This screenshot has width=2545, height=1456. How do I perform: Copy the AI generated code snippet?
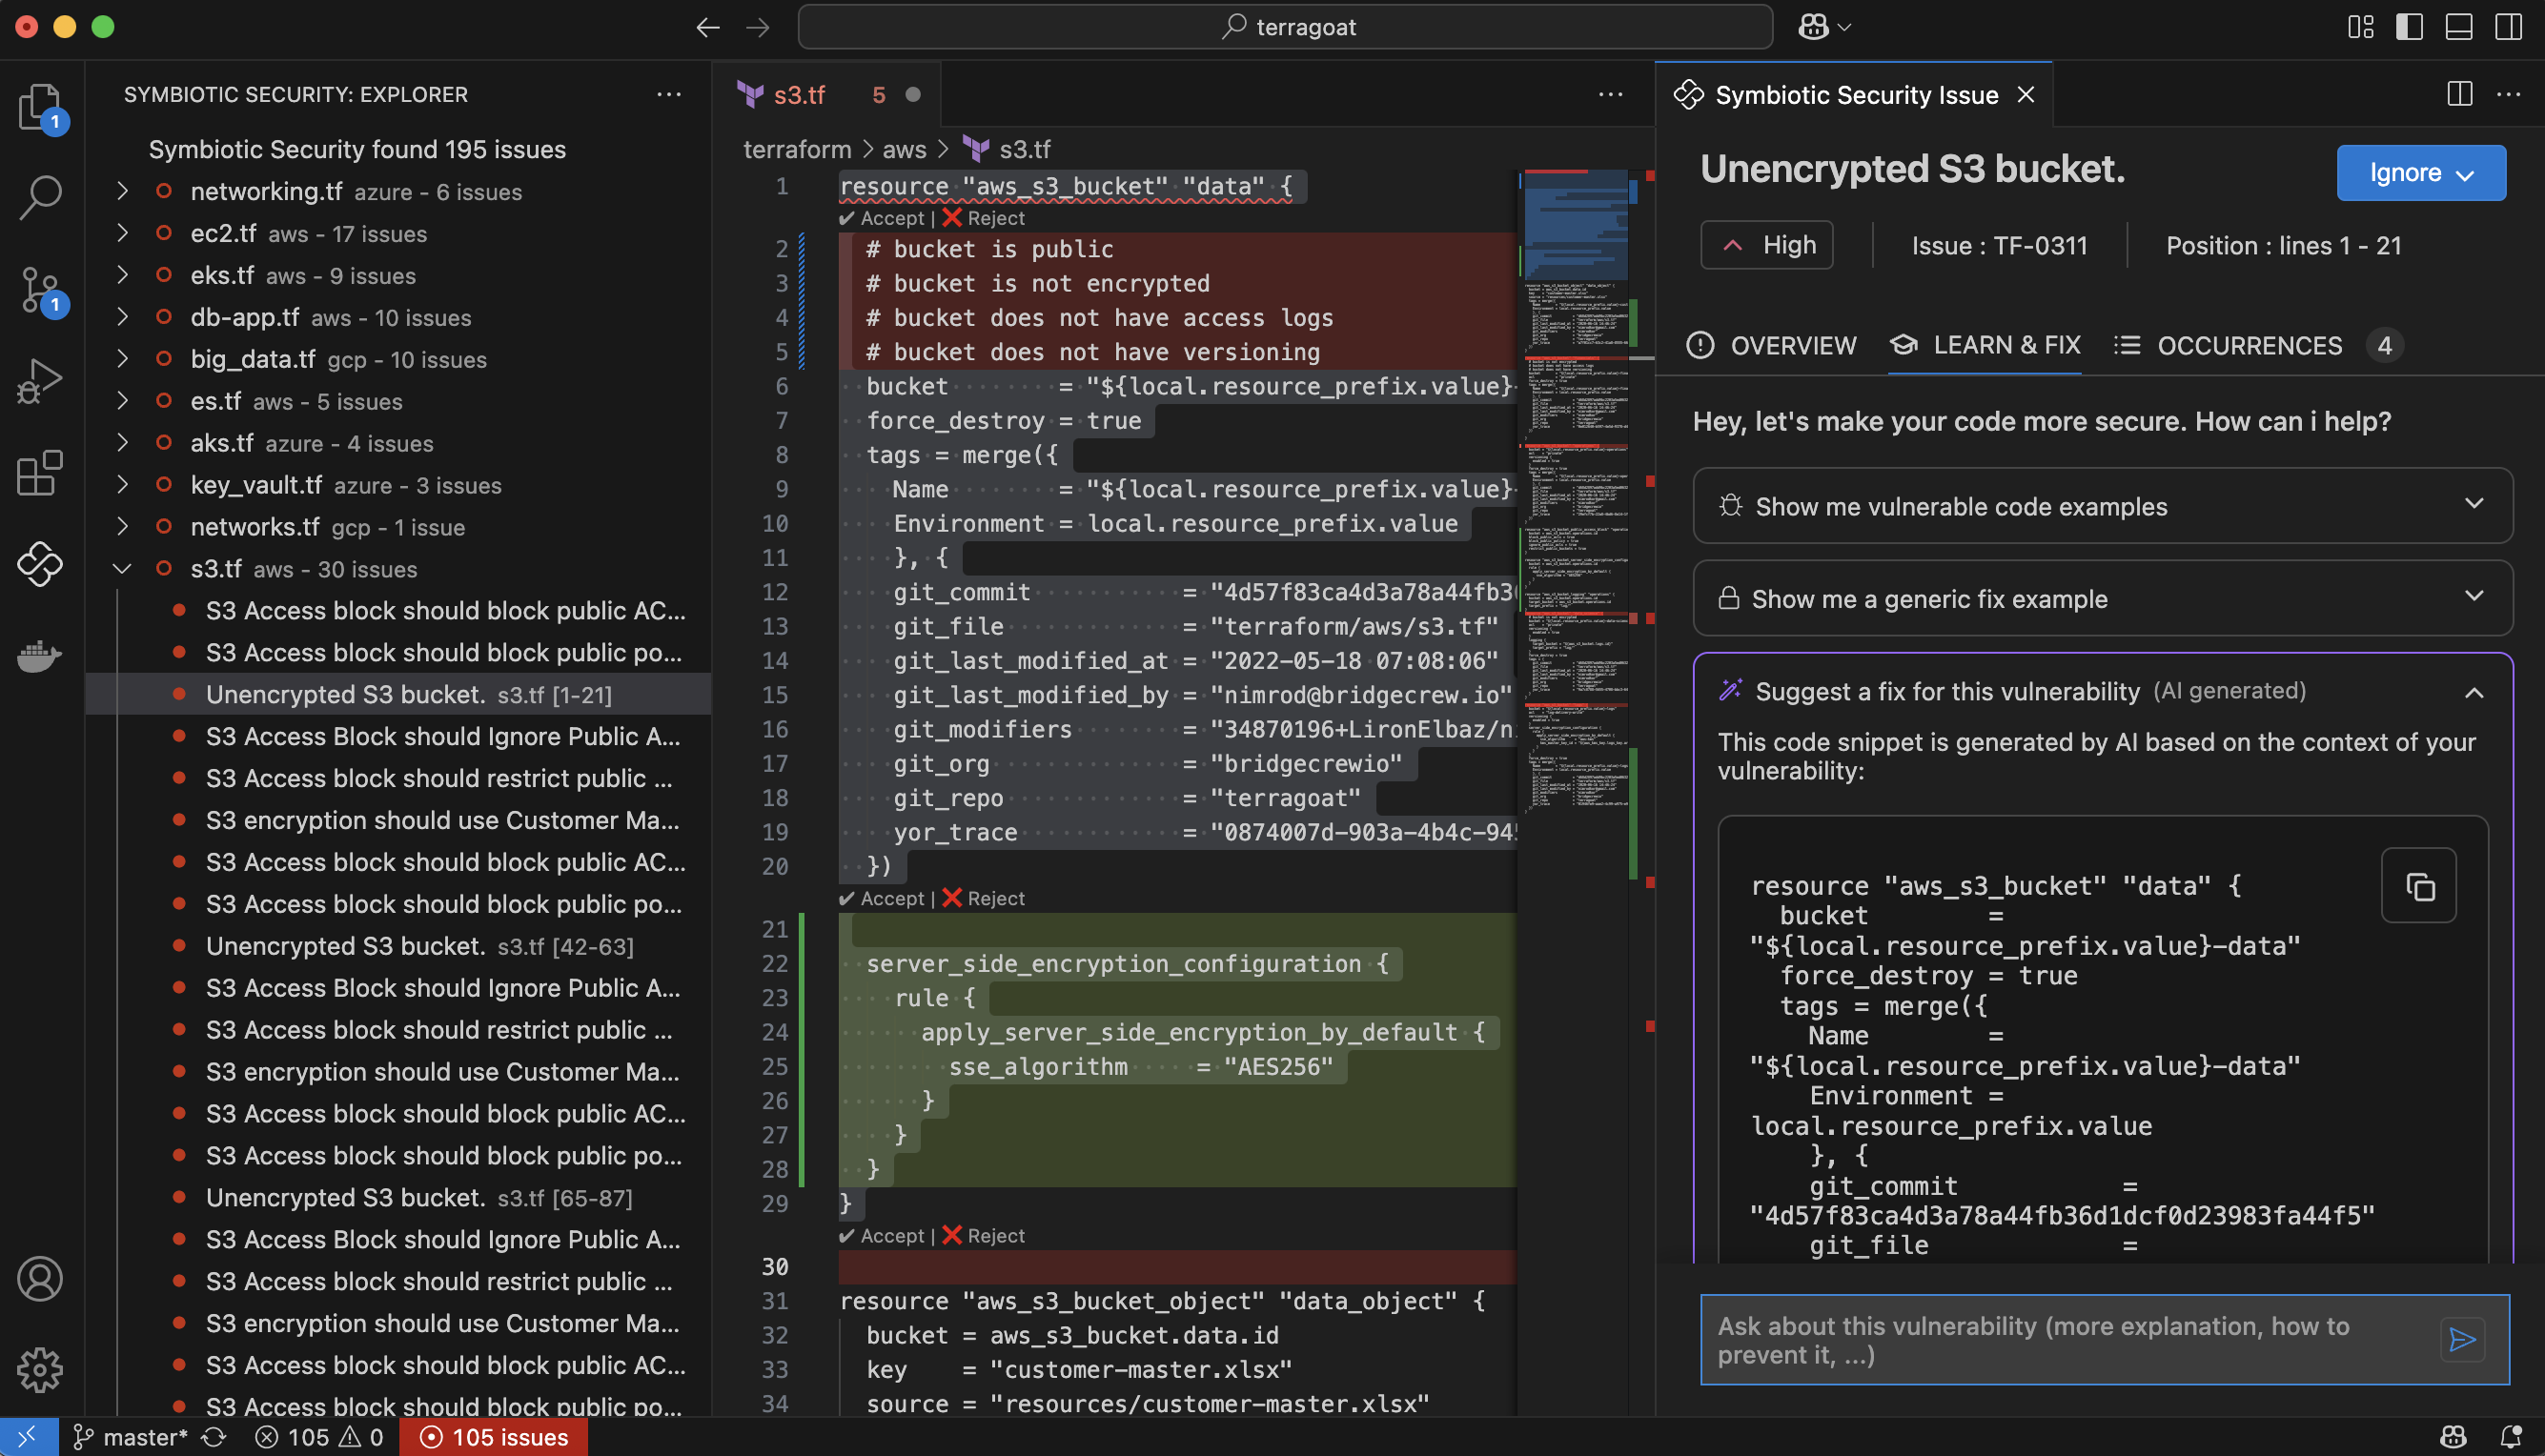[2419, 886]
